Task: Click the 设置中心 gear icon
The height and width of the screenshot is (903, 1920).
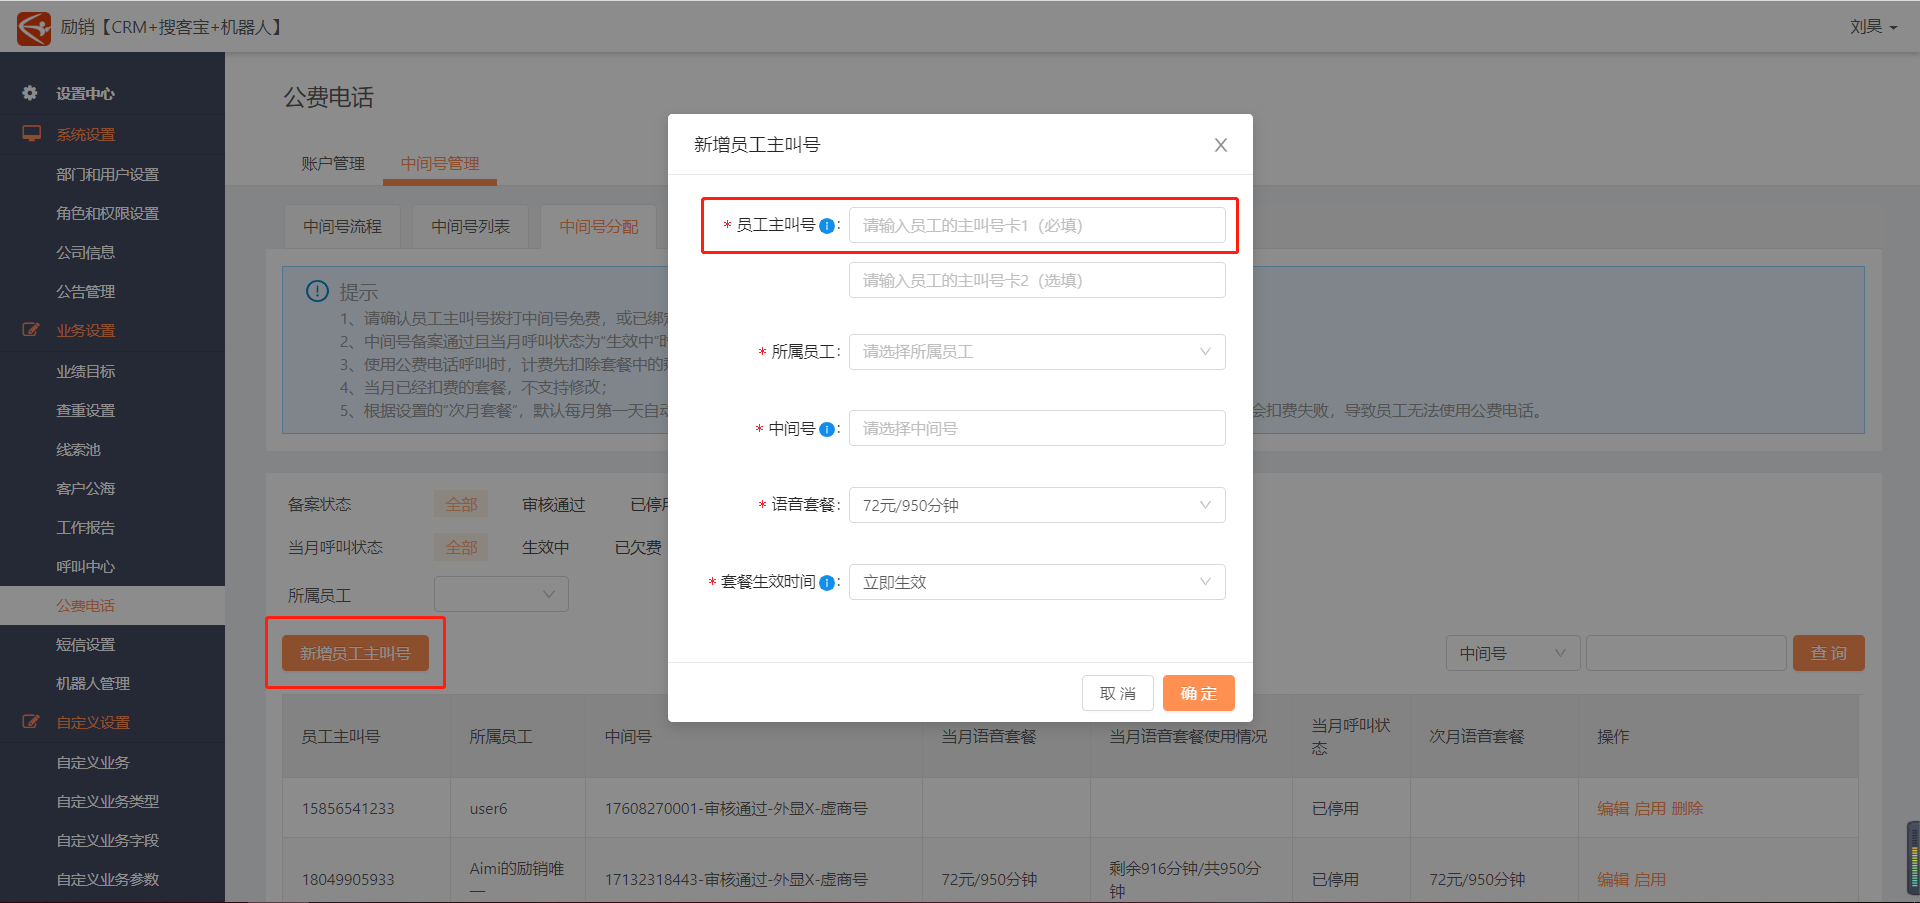Action: coord(30,93)
